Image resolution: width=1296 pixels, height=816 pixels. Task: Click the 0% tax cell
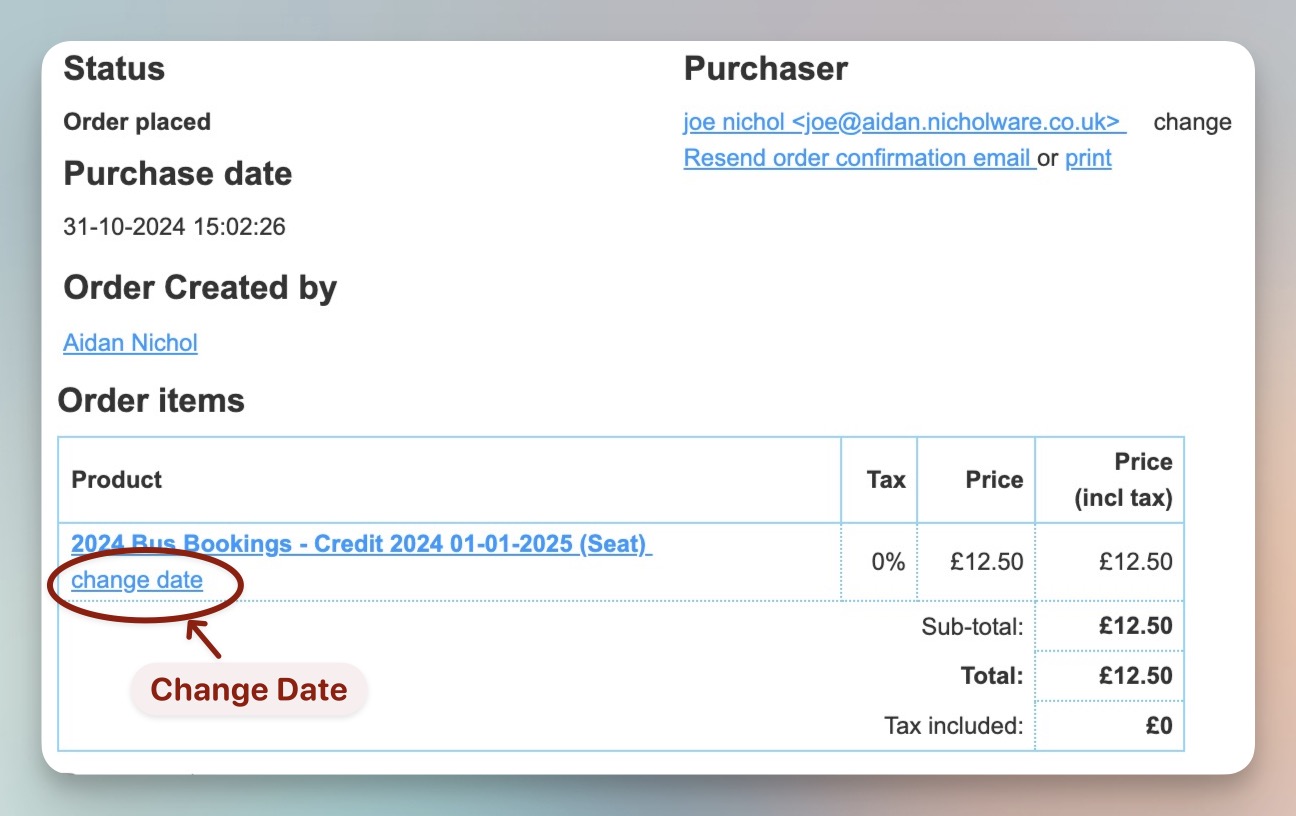click(887, 562)
